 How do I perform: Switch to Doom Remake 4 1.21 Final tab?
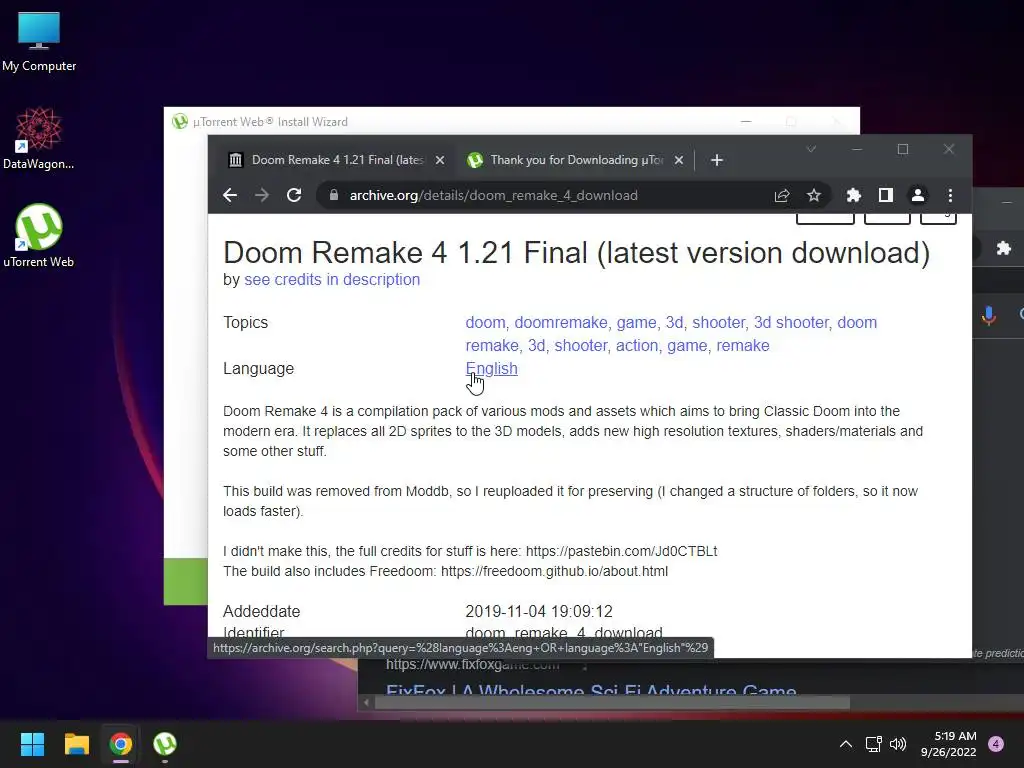336,160
